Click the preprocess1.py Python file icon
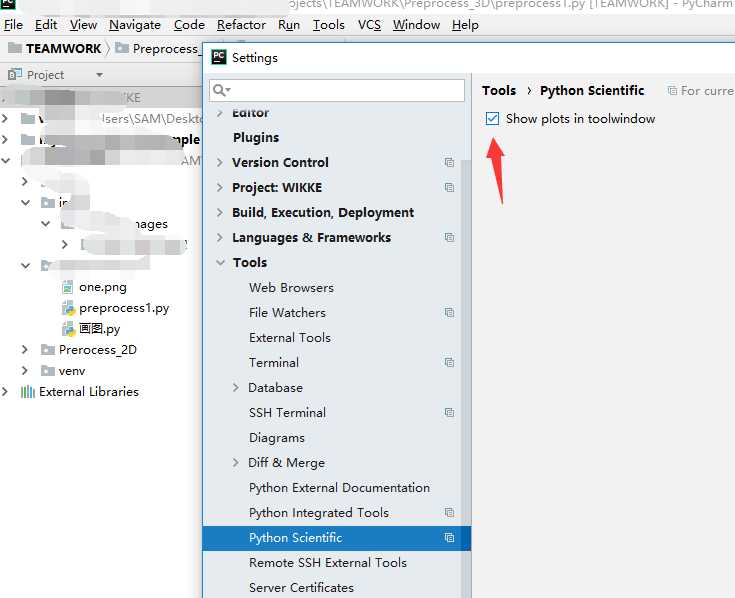Viewport: 735px width, 598px height. click(x=68, y=308)
